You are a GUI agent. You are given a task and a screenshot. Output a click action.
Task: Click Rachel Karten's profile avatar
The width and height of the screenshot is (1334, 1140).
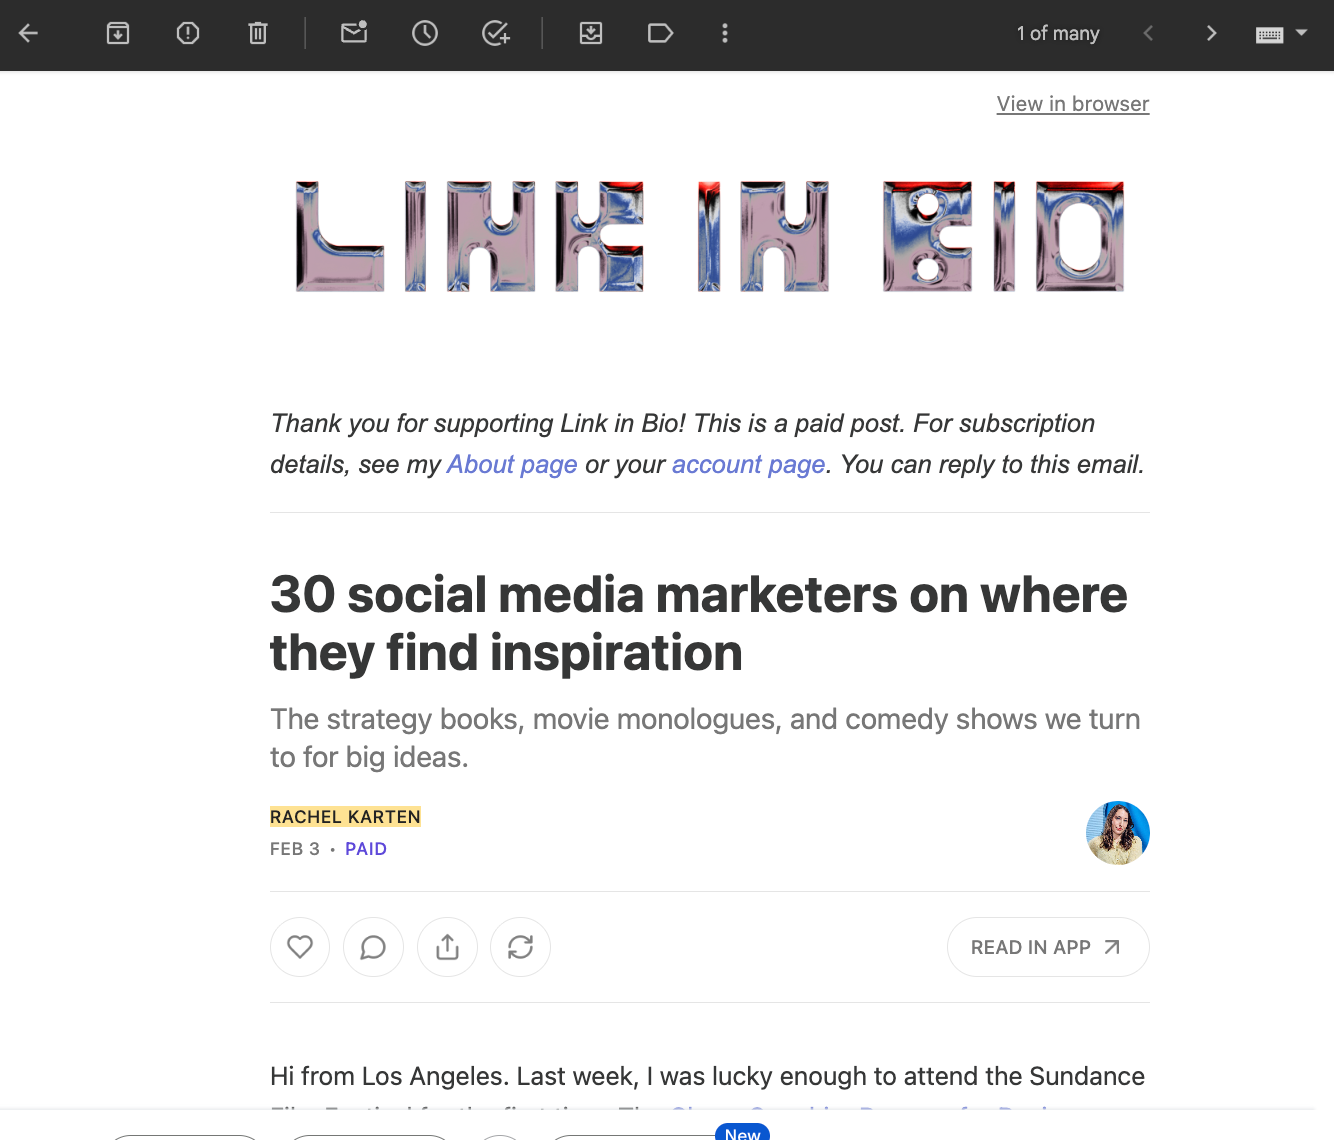[1117, 833]
